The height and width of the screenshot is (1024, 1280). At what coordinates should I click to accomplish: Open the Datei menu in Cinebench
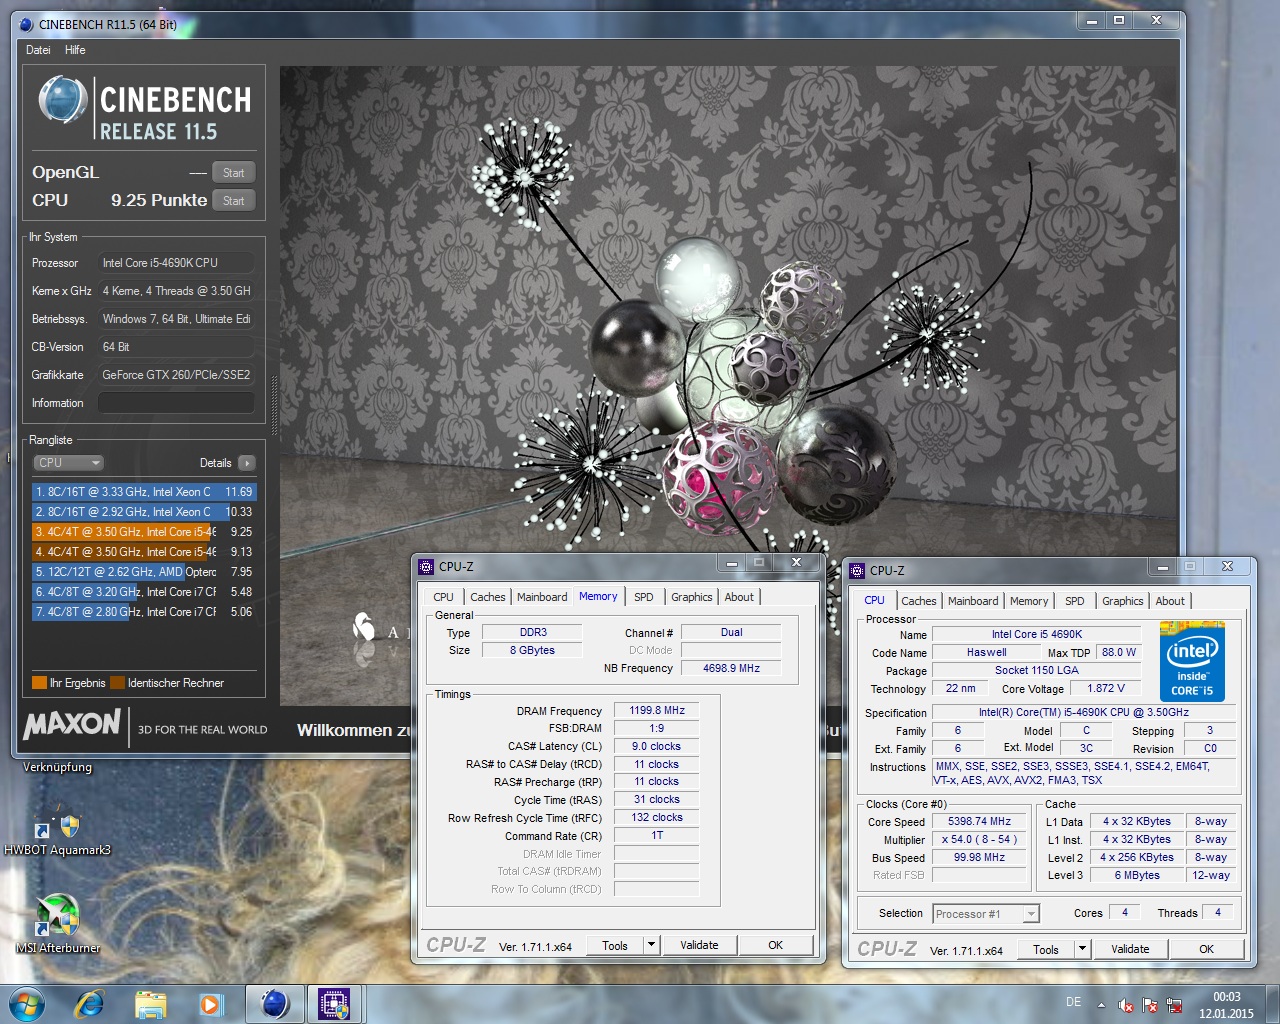[38, 50]
